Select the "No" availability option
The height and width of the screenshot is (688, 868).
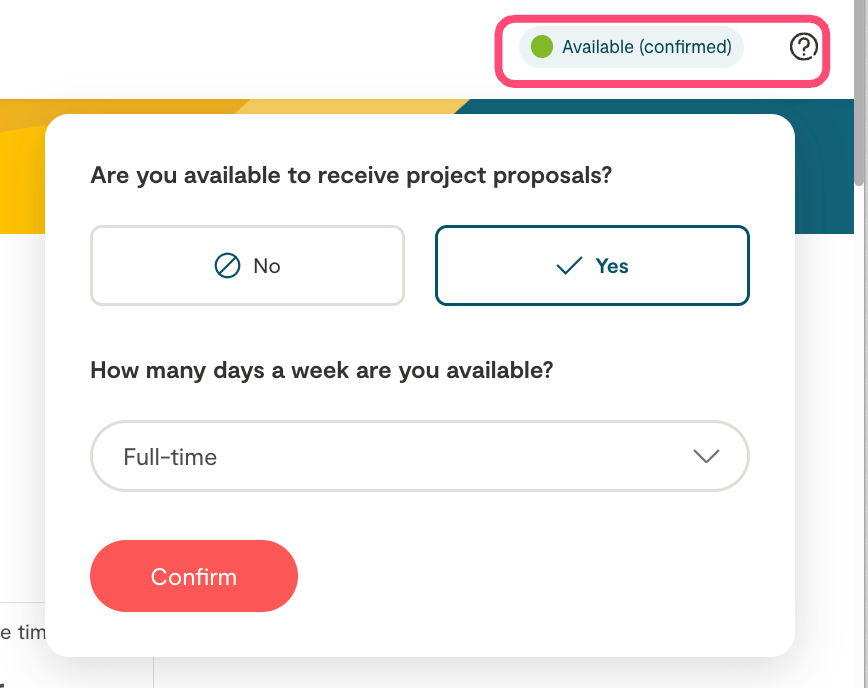pos(247,265)
